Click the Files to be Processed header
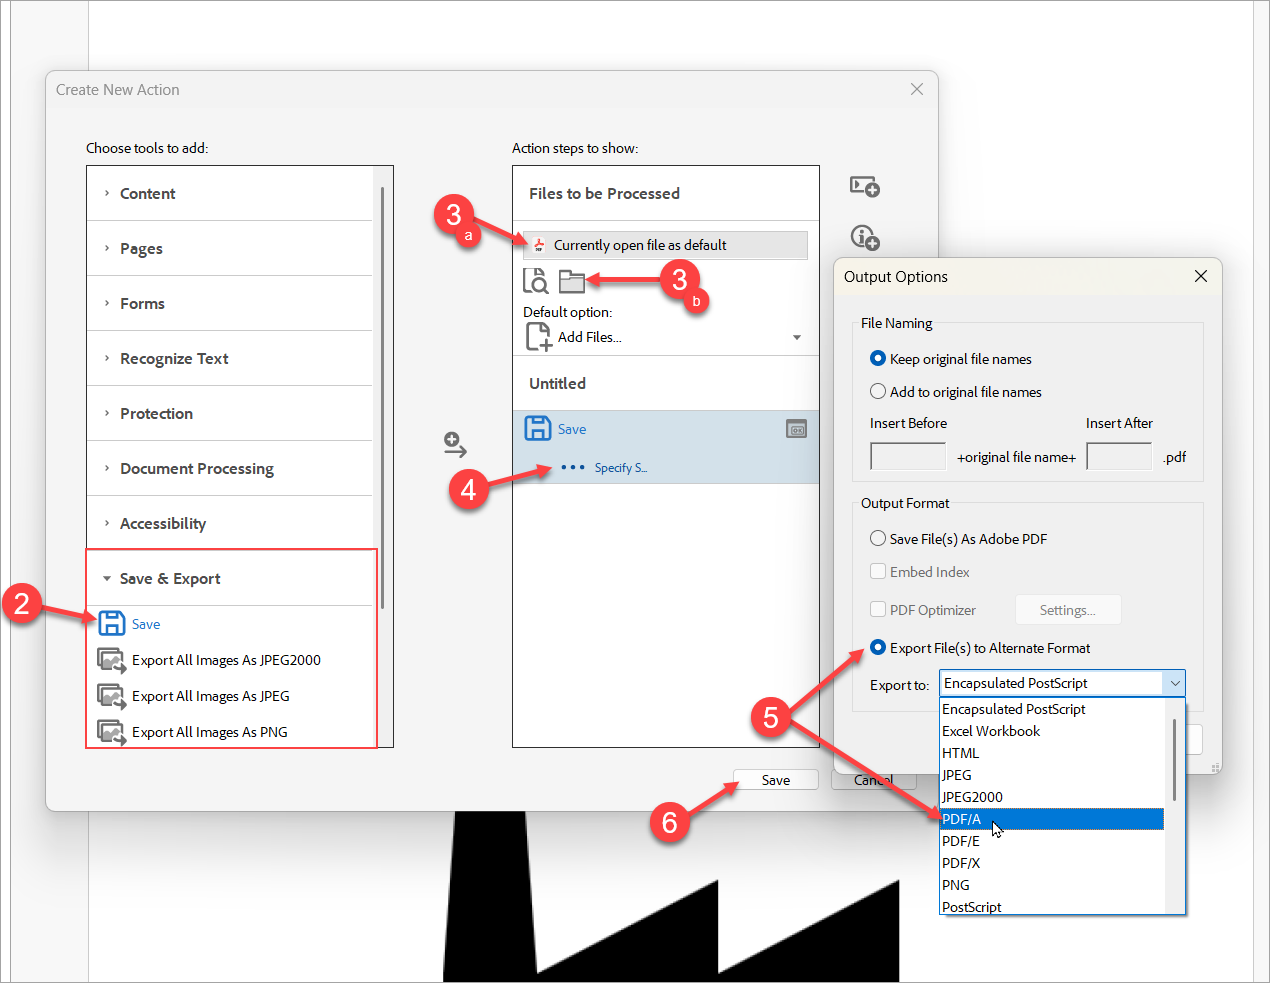 pyautogui.click(x=666, y=193)
